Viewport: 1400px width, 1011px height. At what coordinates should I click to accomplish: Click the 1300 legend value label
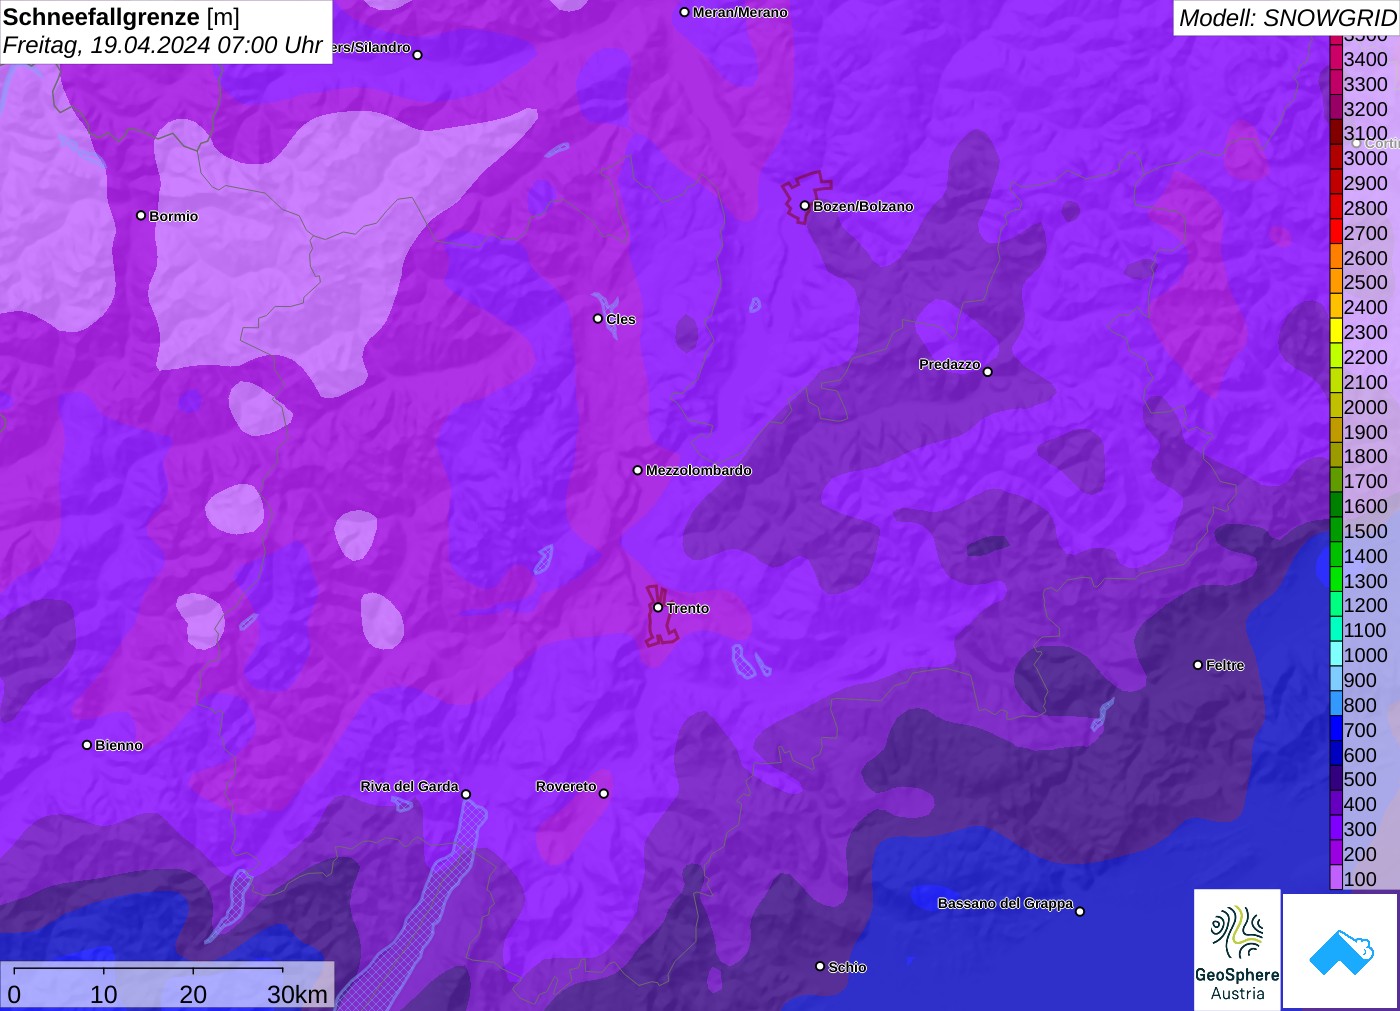(1365, 581)
